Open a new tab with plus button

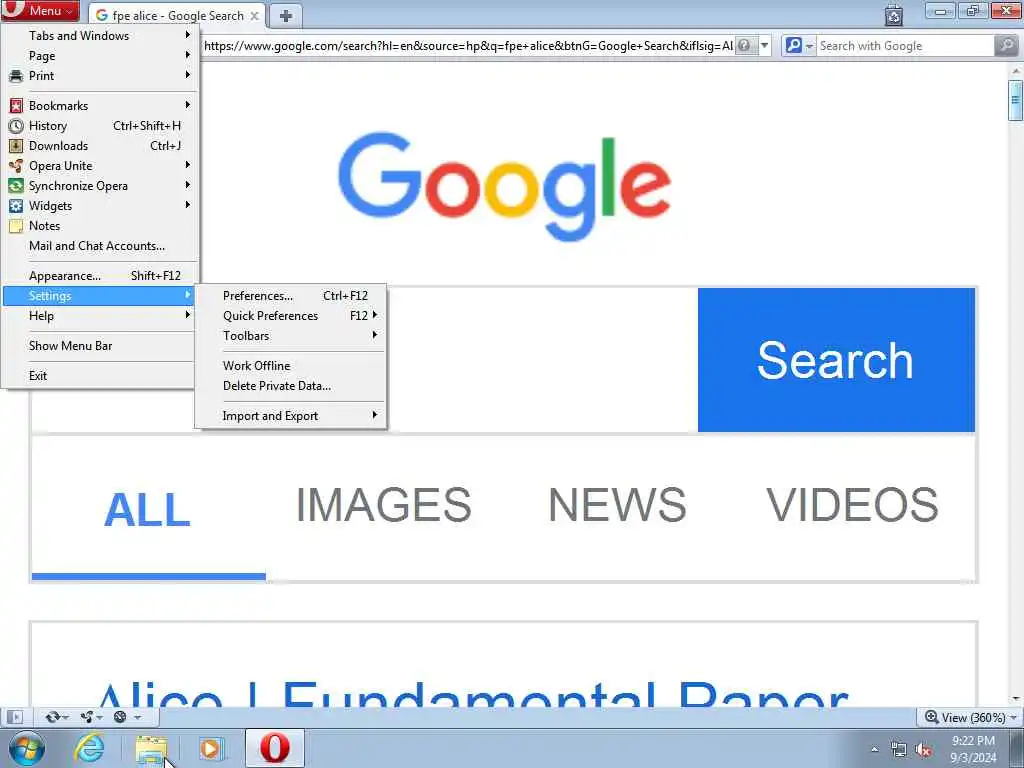coord(285,16)
